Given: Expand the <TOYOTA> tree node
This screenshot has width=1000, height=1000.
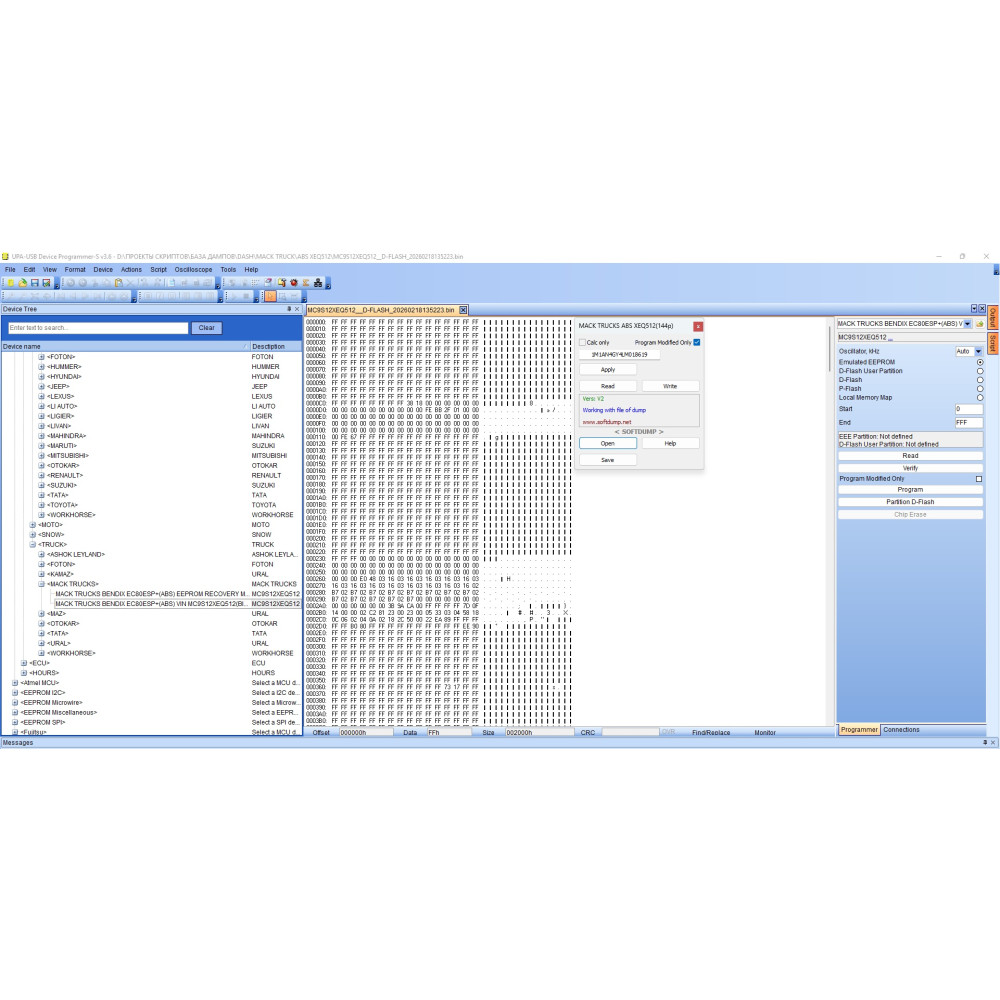Looking at the screenshot, I should click(41, 505).
